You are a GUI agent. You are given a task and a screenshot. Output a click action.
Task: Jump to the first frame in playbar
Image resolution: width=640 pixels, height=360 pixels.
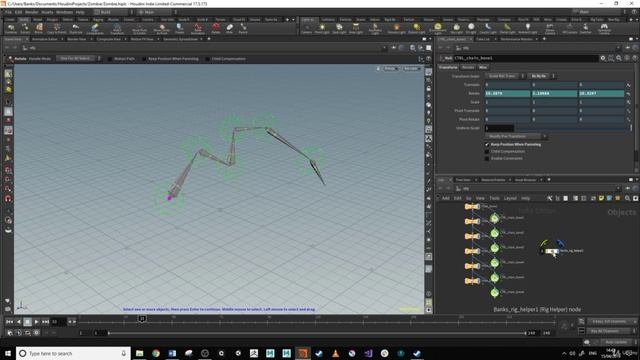[x=9, y=322]
